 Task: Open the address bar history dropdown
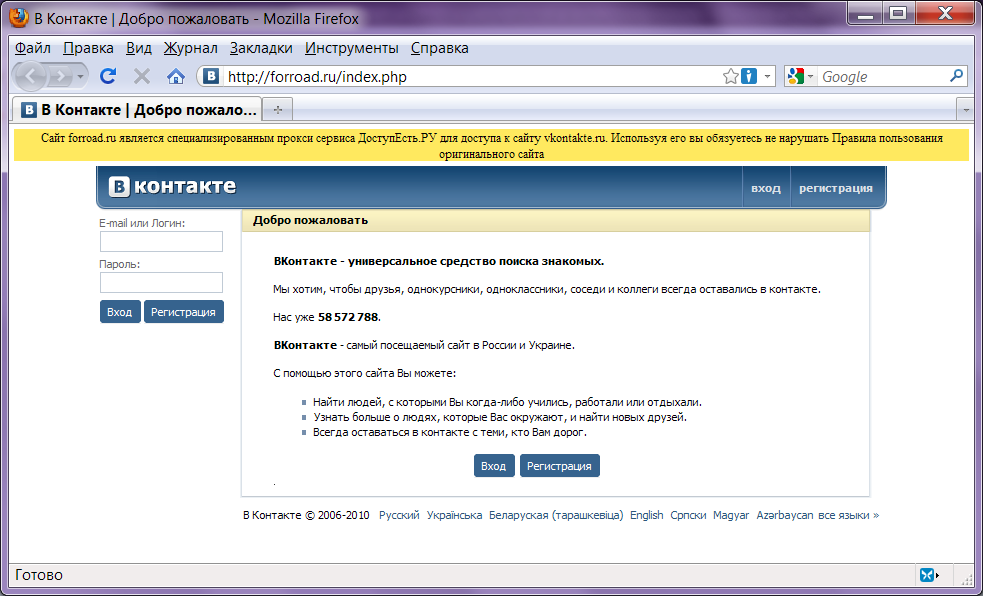pyautogui.click(x=767, y=76)
